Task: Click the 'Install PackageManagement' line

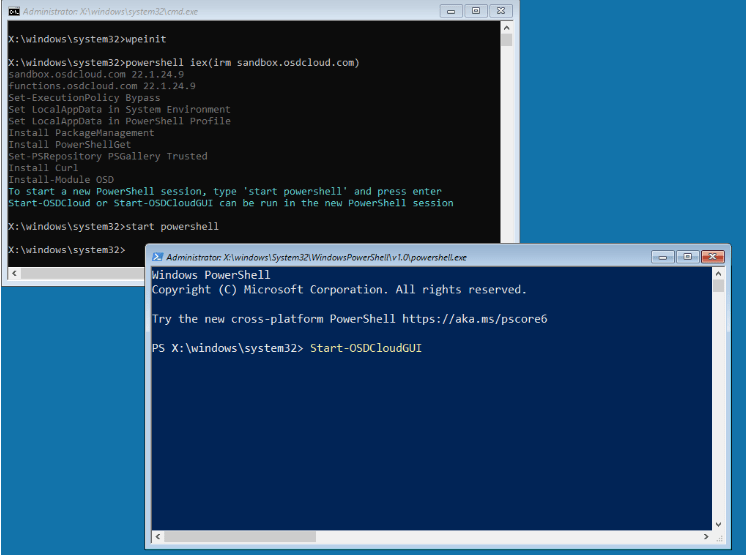Action: click(81, 133)
